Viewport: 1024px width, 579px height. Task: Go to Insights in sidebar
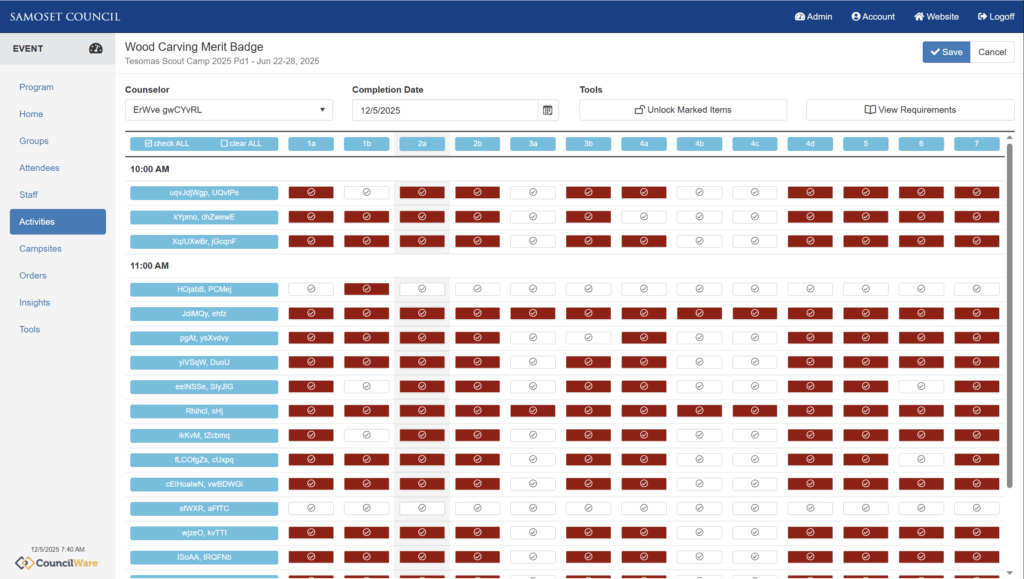[35, 302]
